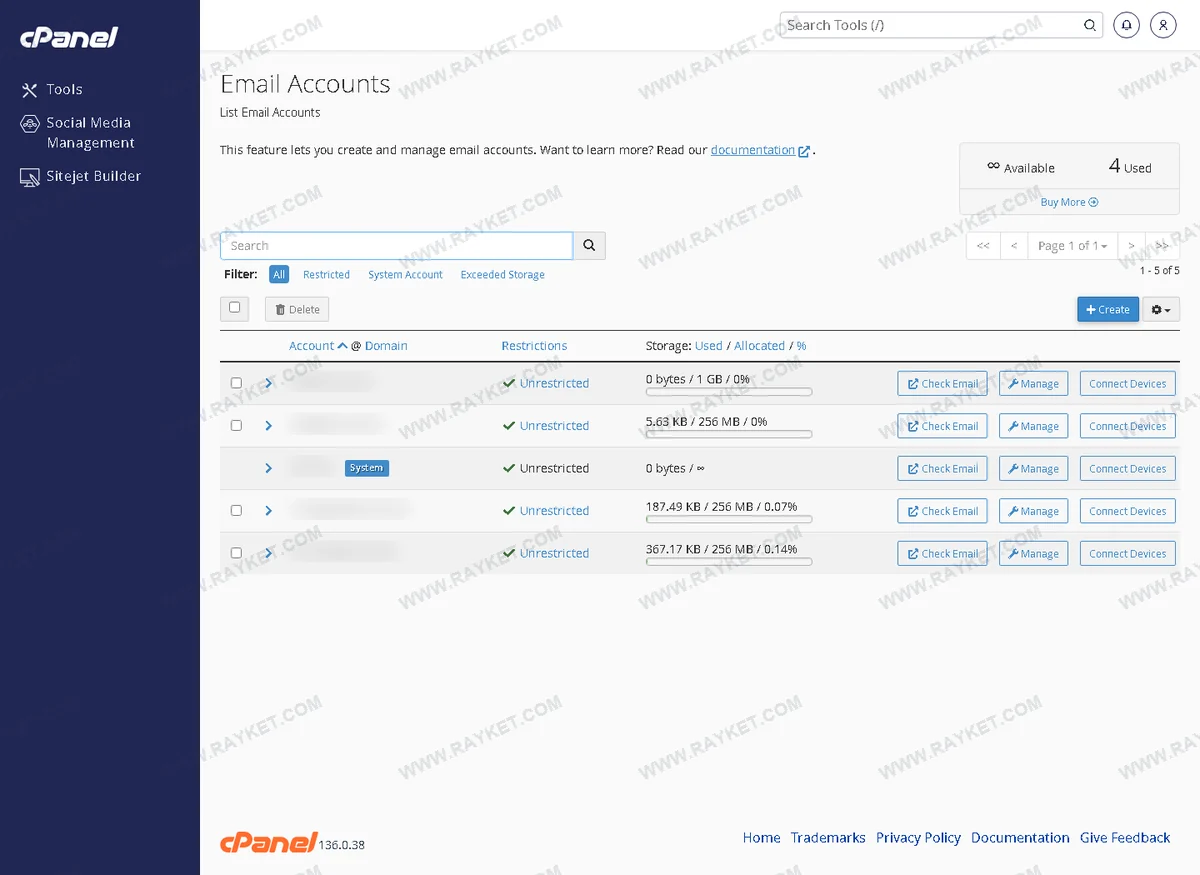Open Tools from the sidebar
Viewport: 1200px width, 875px height.
64,90
